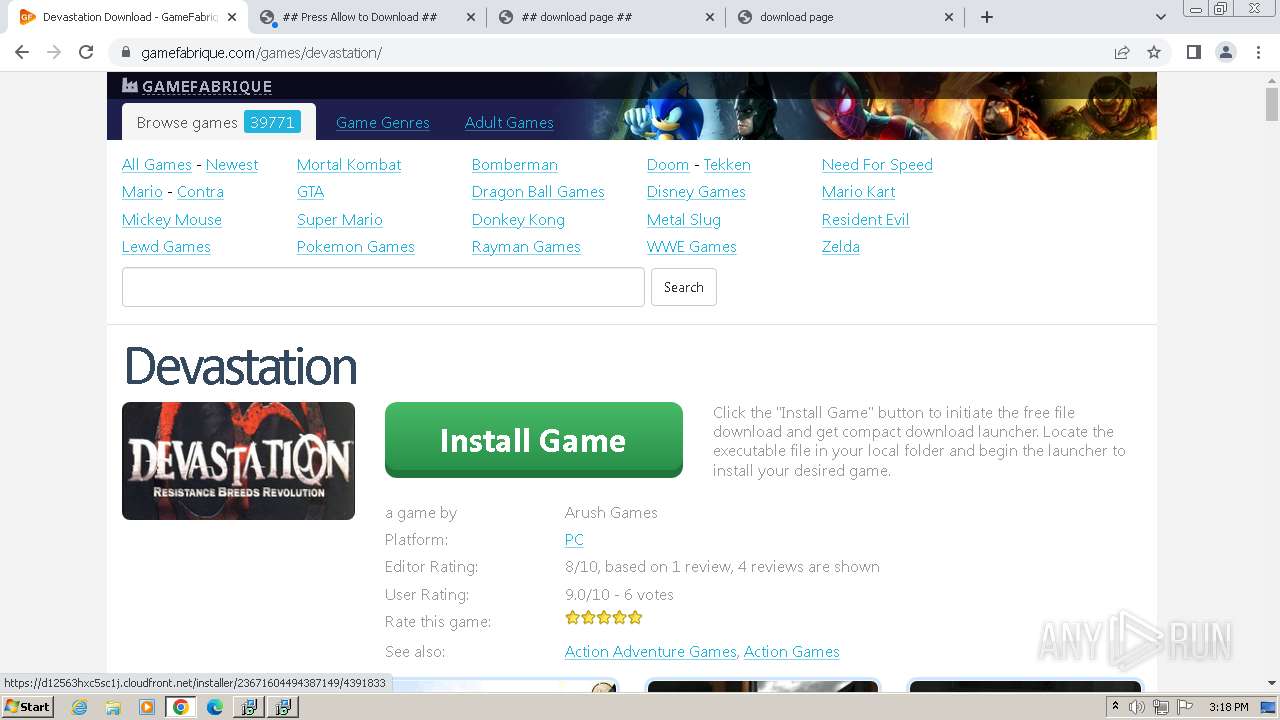View site security lock info
1280x720 pixels.
pos(126,52)
